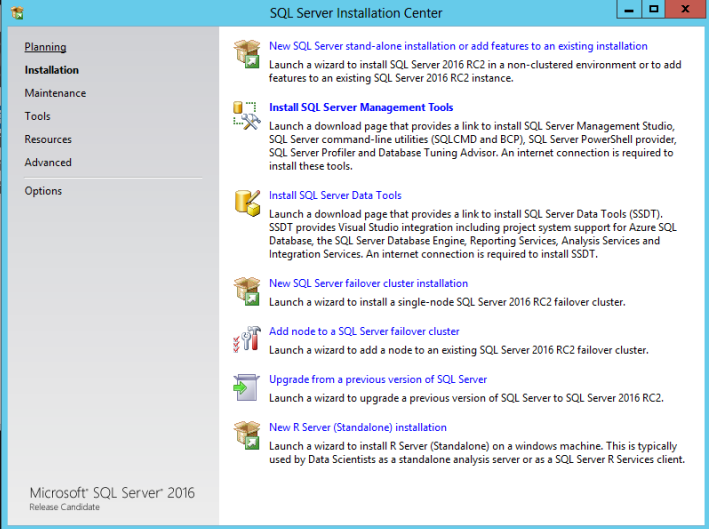Open the Tools section

[x=38, y=116]
